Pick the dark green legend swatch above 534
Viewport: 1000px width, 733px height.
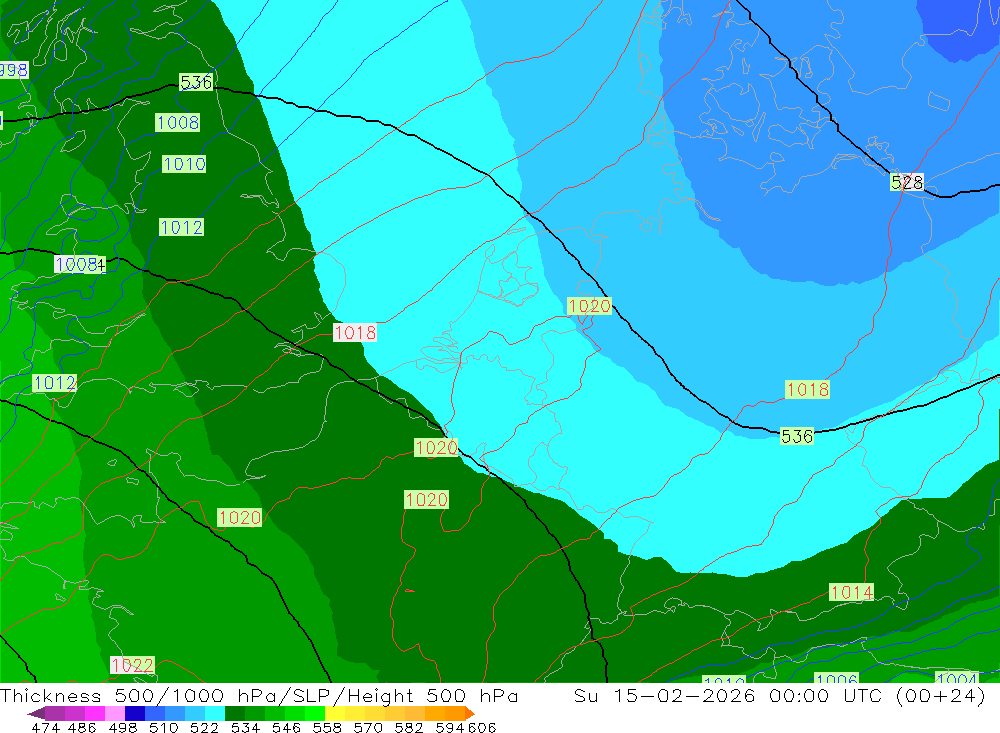235,713
